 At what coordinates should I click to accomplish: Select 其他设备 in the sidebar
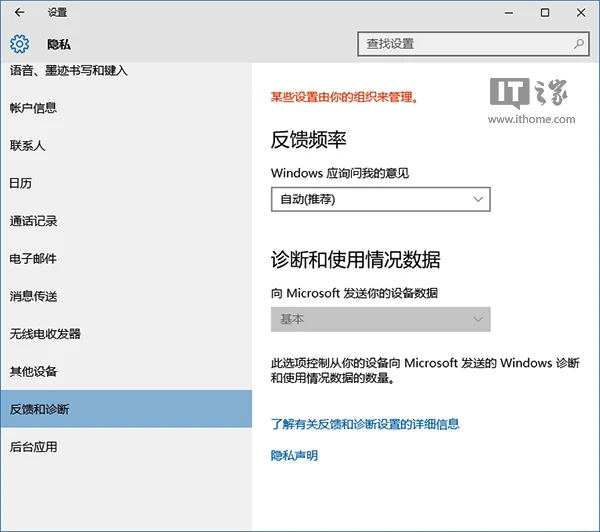coord(33,371)
